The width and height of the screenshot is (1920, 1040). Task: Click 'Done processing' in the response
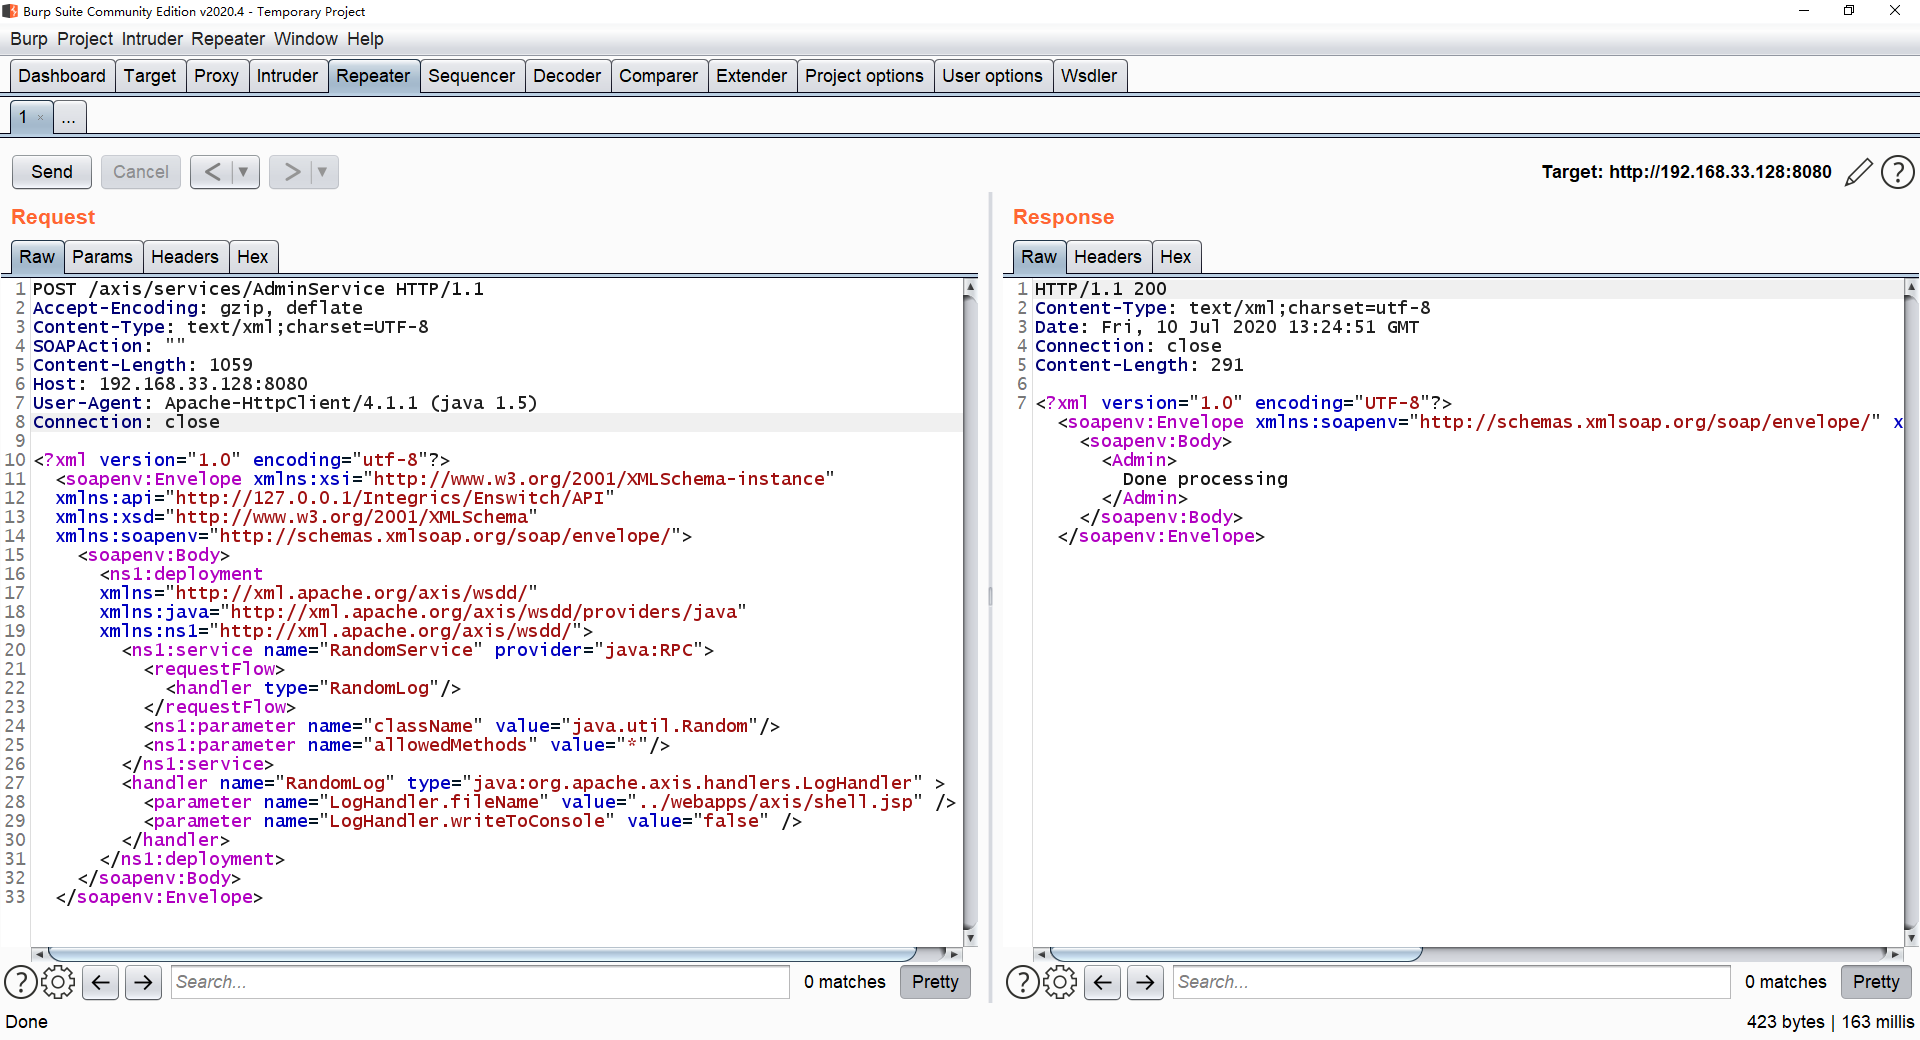tap(1205, 479)
